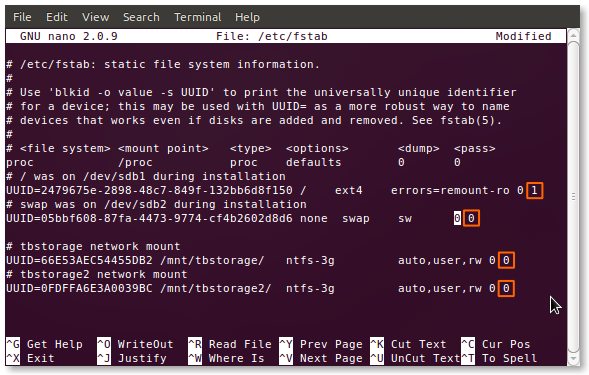The height and width of the screenshot is (375, 589).
Task: Click boxed 0 on tbstorage2 line
Action: pos(506,289)
